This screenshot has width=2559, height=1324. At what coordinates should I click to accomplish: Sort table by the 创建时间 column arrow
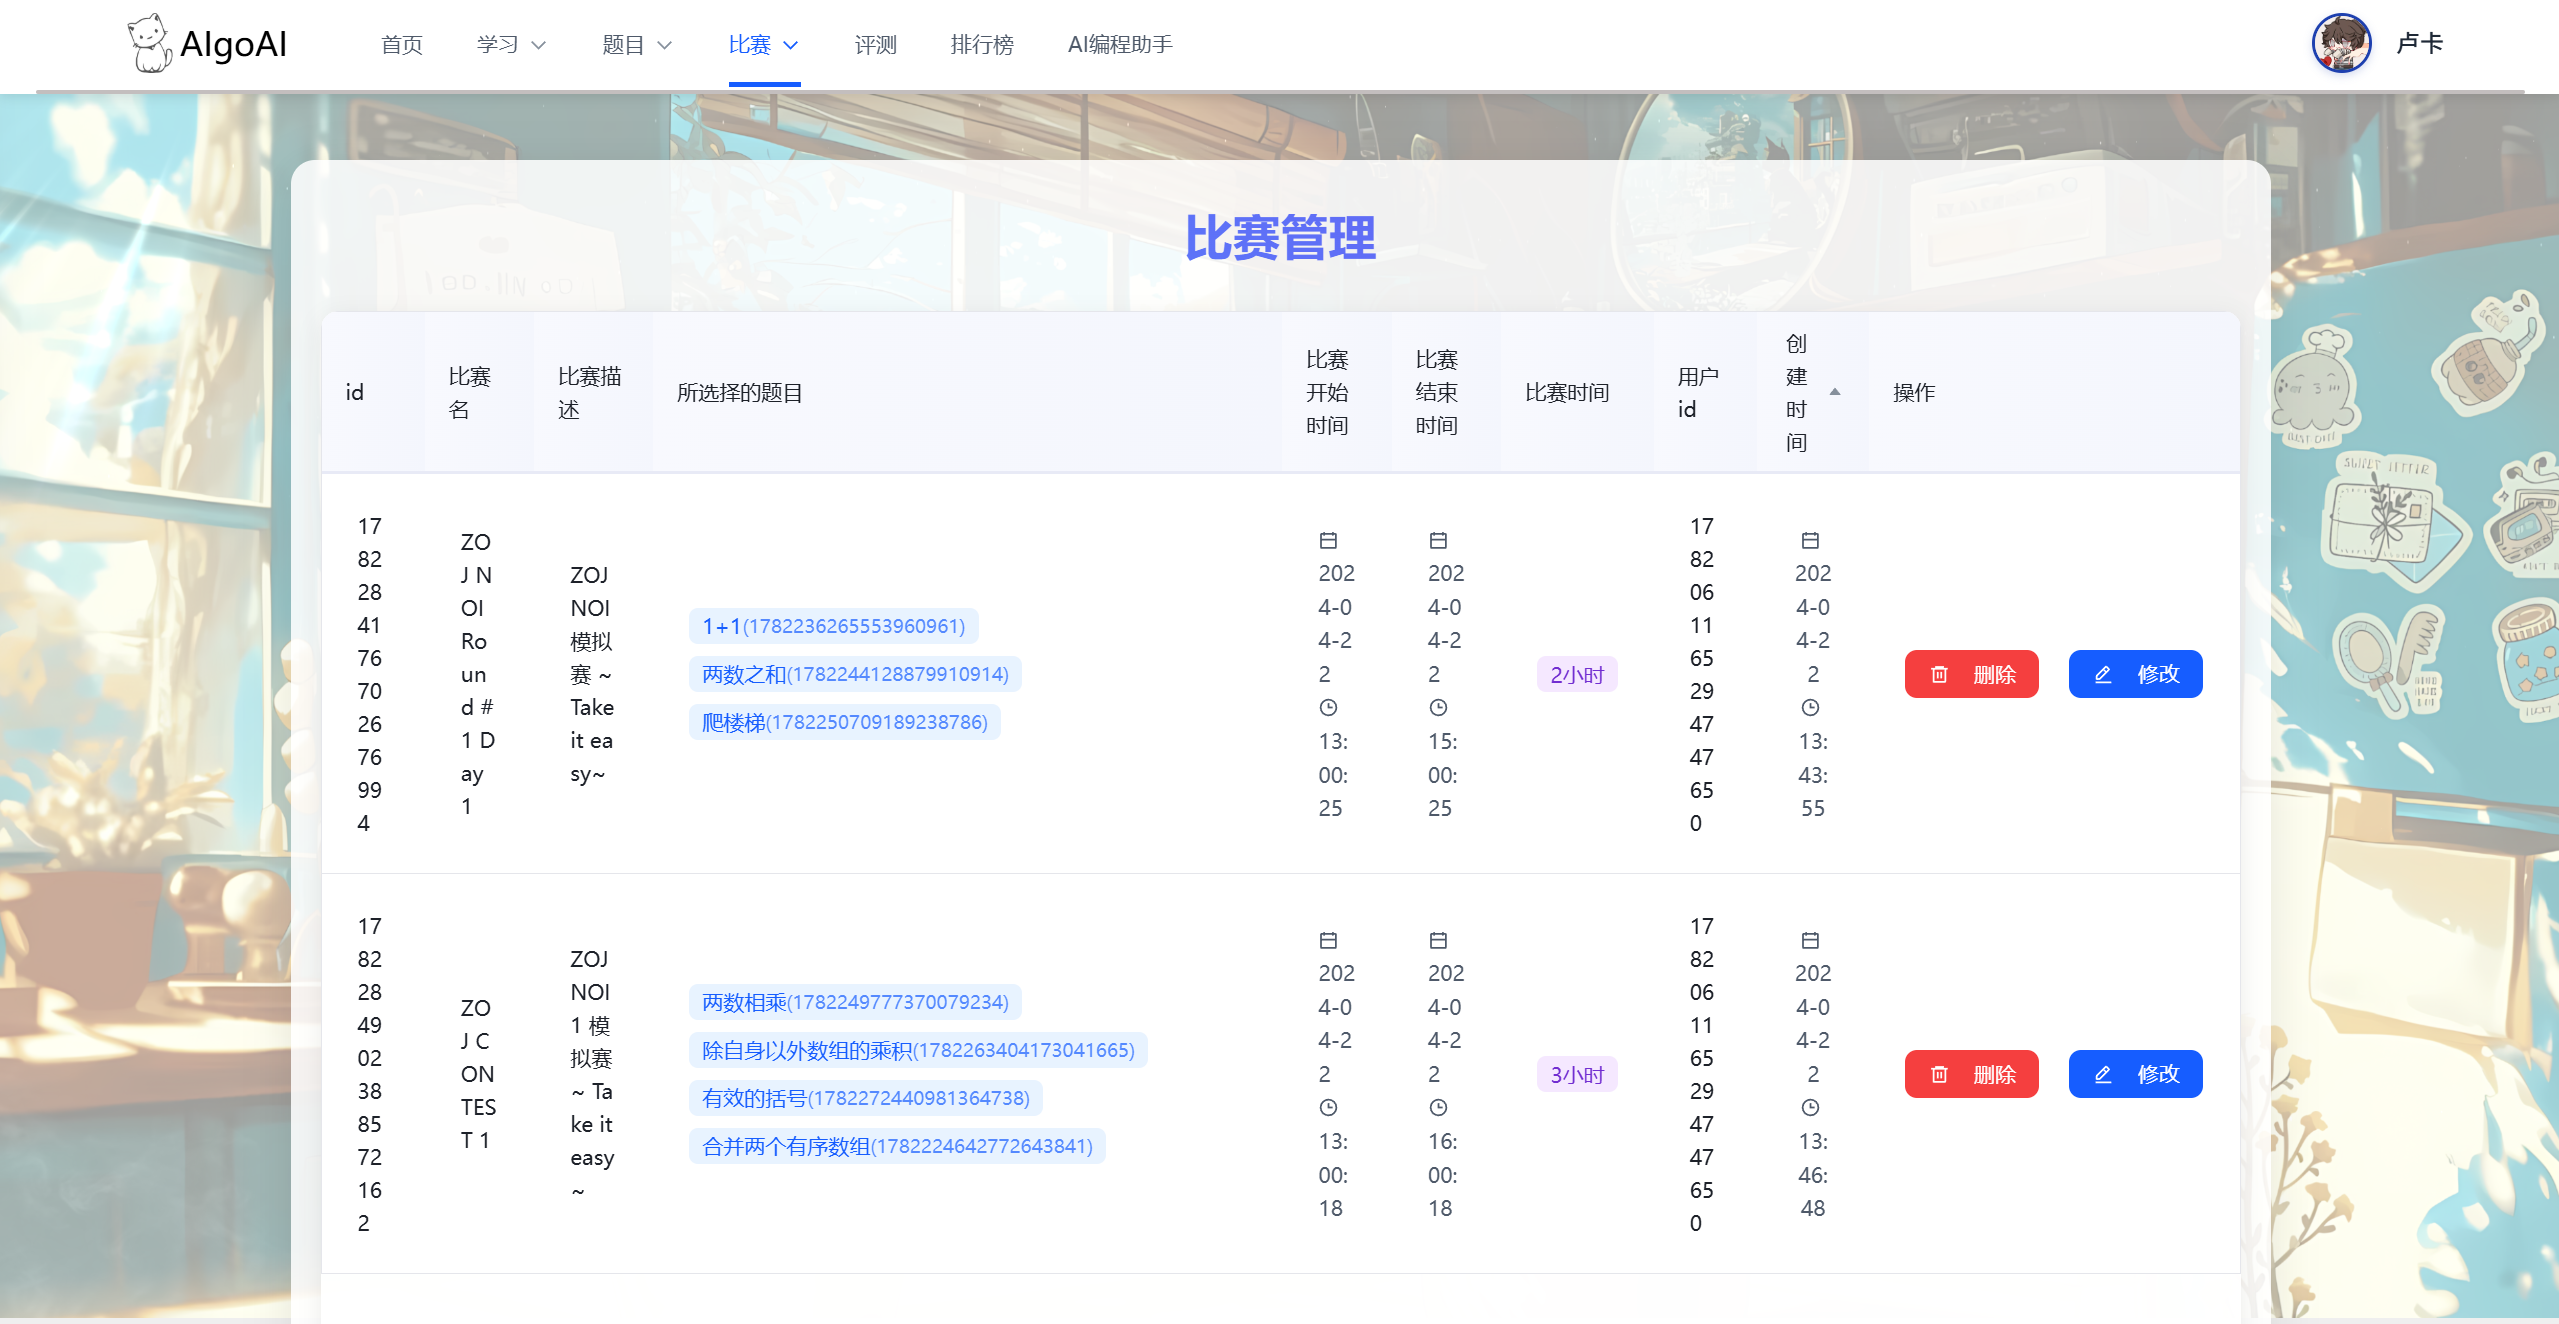[1834, 392]
